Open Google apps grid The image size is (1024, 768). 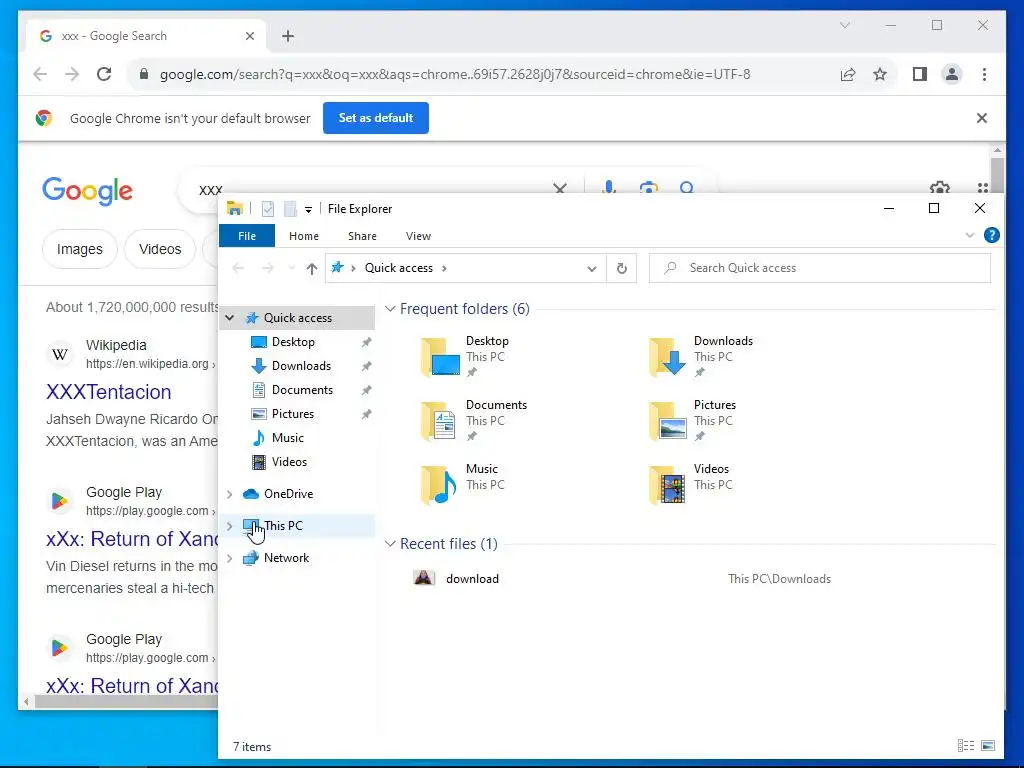[983, 188]
